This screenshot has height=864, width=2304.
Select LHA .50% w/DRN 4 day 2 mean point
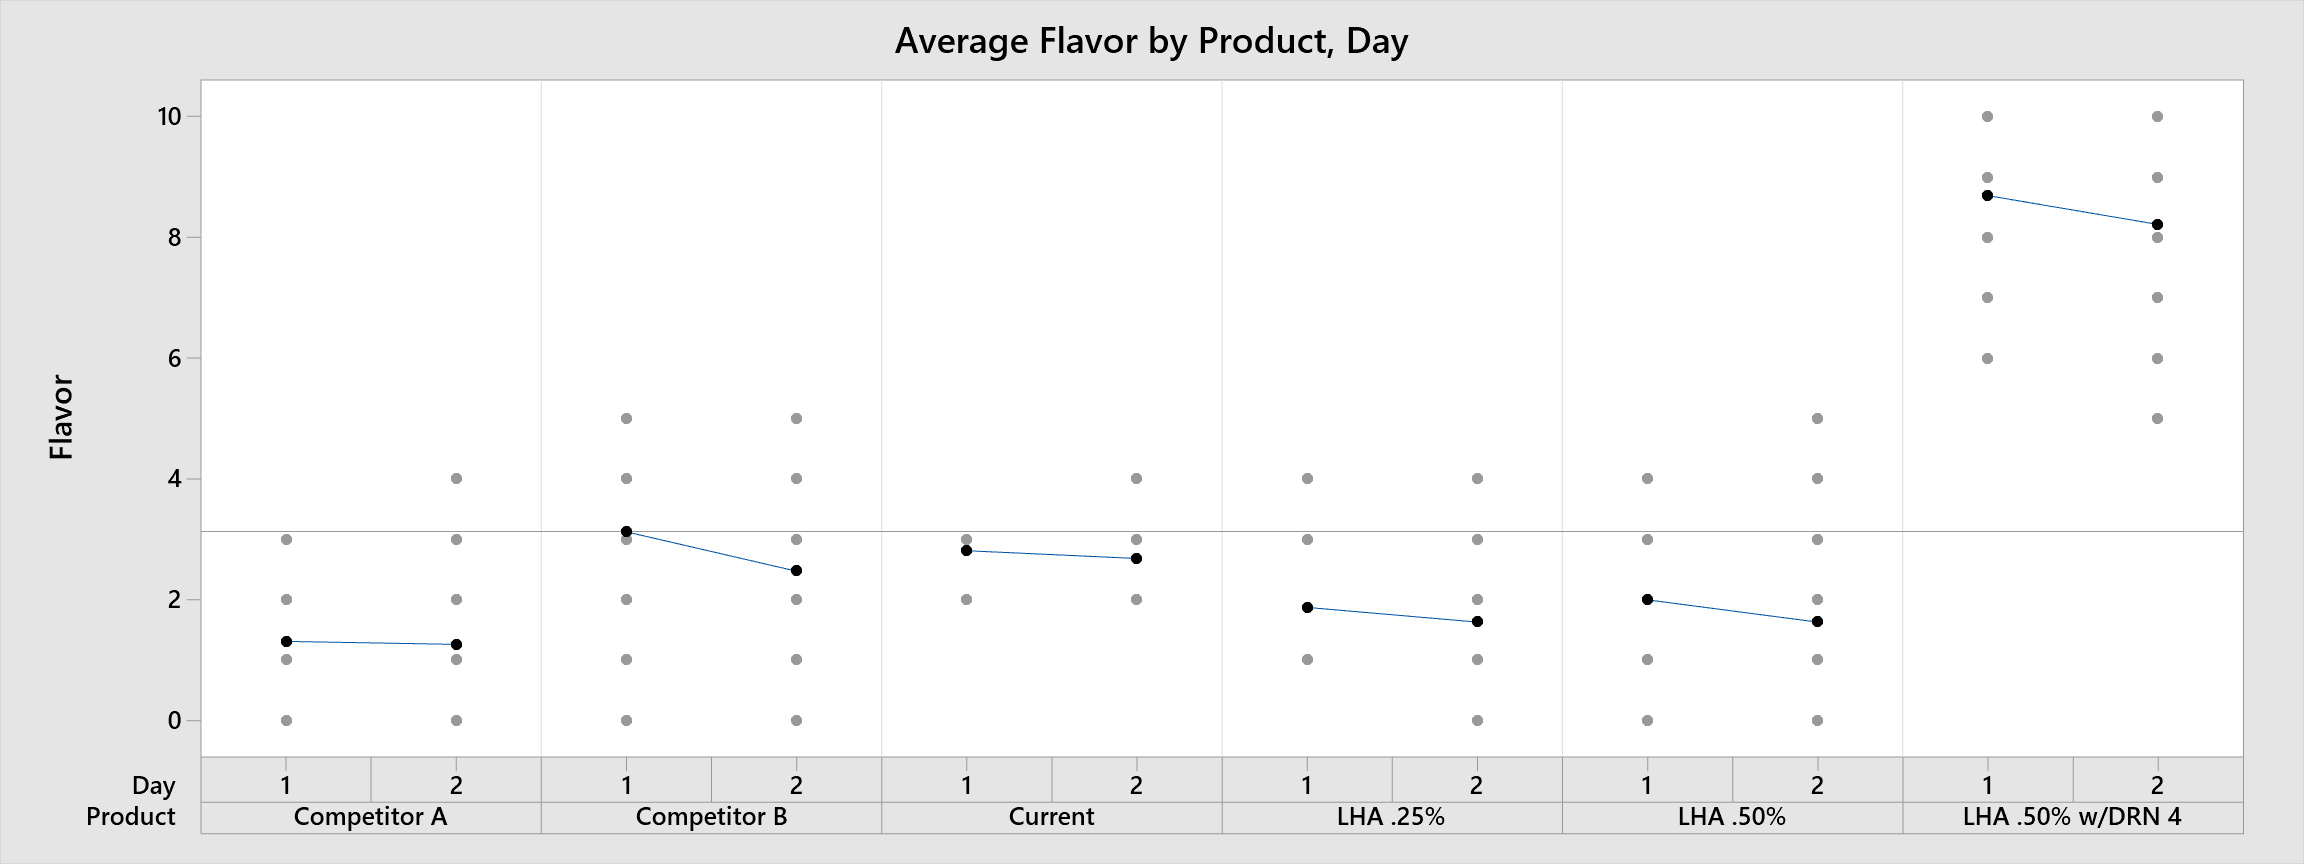pos(2157,224)
